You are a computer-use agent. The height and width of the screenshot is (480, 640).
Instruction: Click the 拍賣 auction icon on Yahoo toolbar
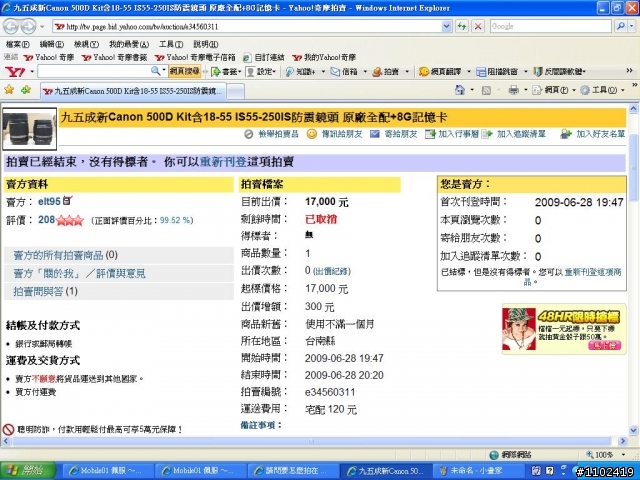[377, 72]
